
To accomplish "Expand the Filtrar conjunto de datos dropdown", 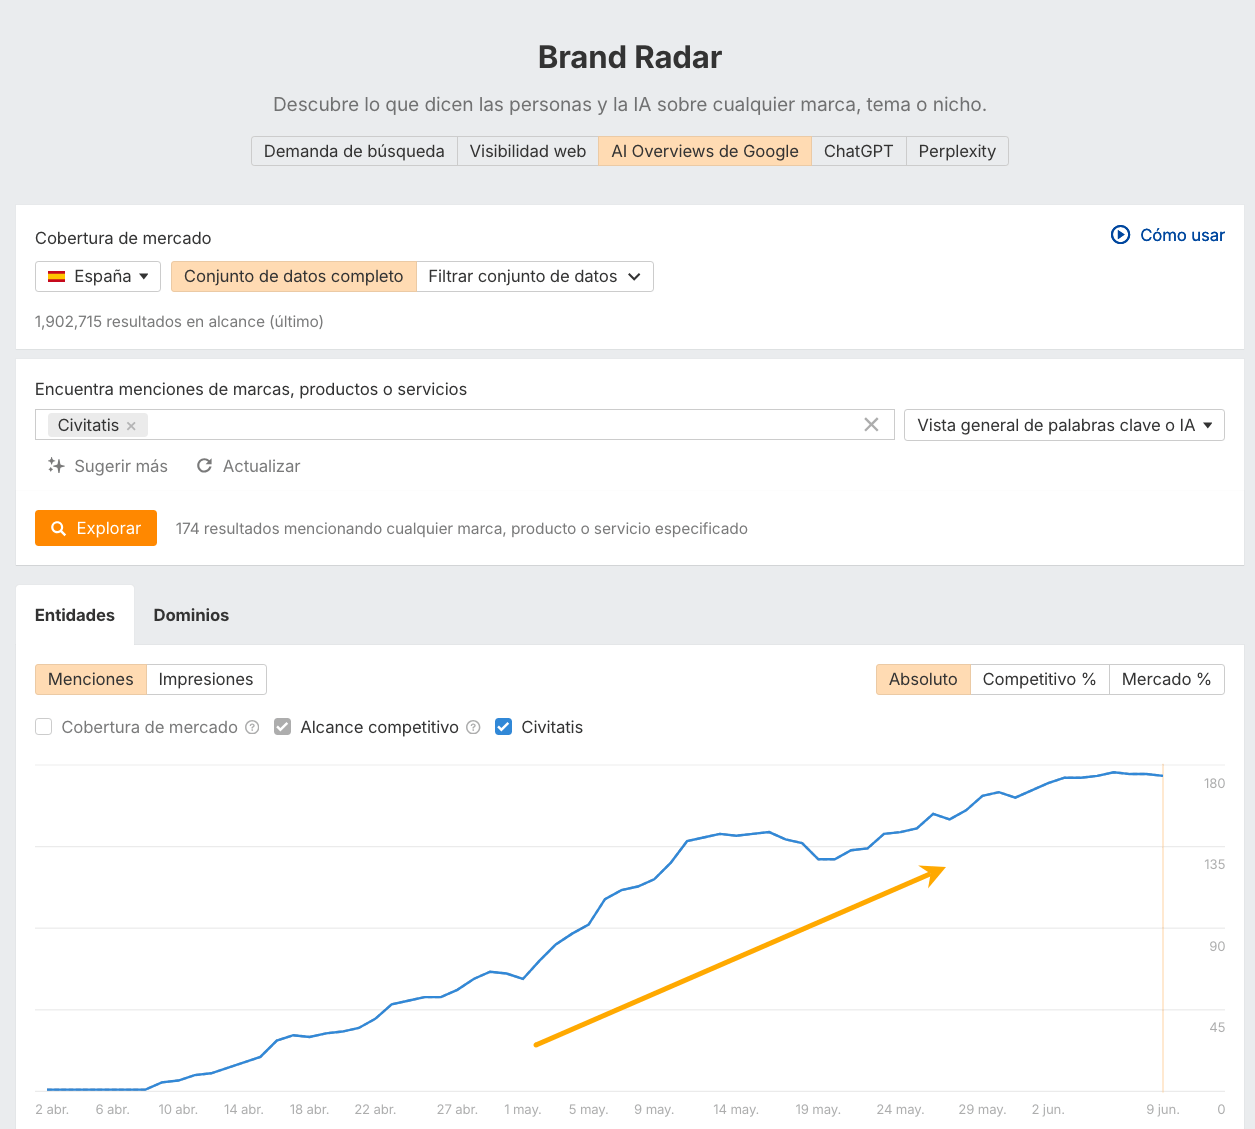I will [x=535, y=276].
